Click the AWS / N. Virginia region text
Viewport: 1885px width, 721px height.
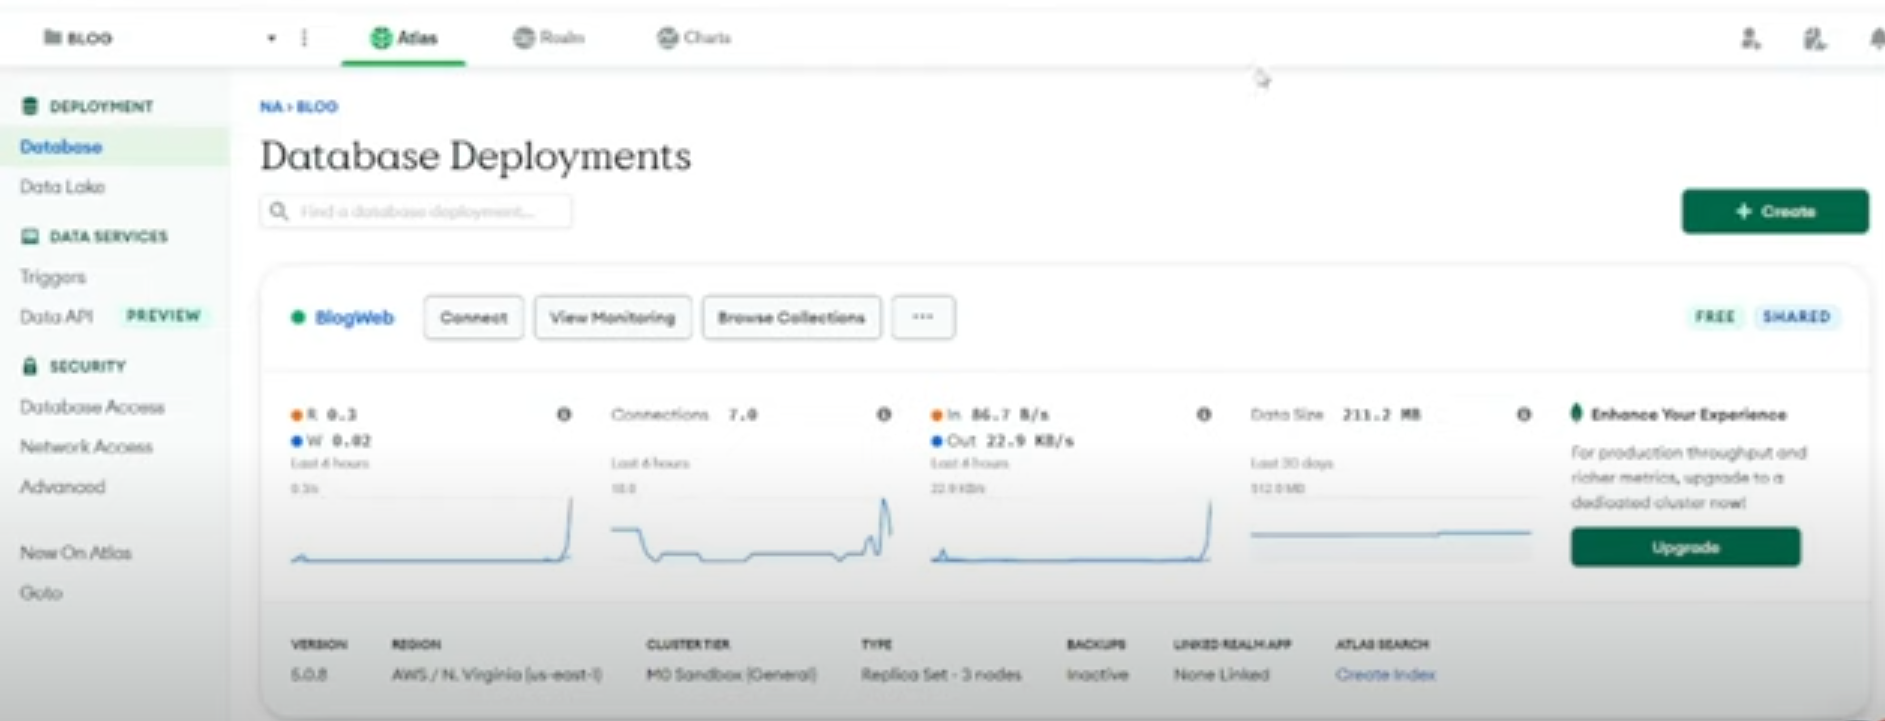coord(497,675)
